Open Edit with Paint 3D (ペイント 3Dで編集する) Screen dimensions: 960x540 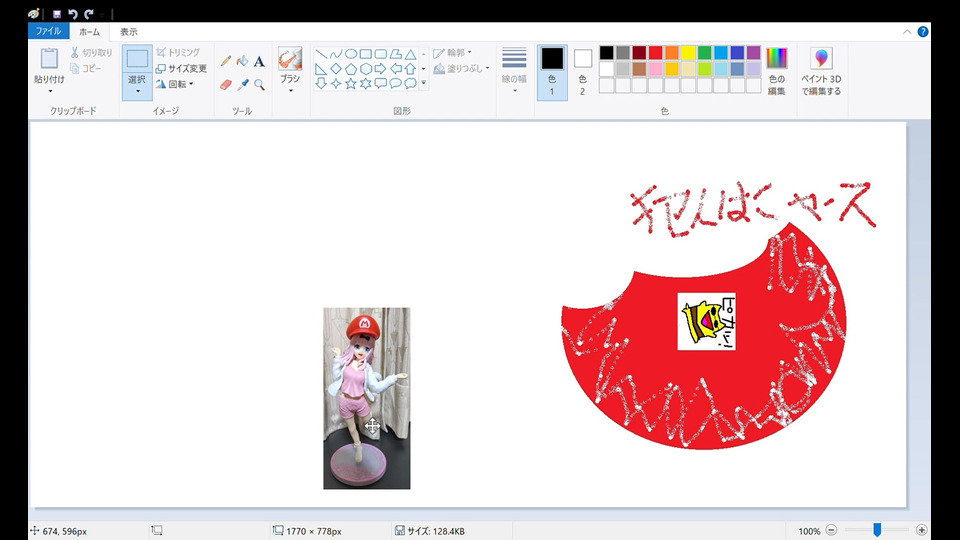pos(822,72)
